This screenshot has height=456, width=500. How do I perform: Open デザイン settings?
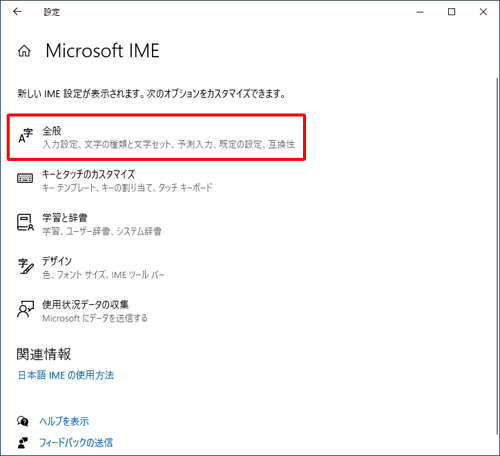pyautogui.click(x=91, y=268)
